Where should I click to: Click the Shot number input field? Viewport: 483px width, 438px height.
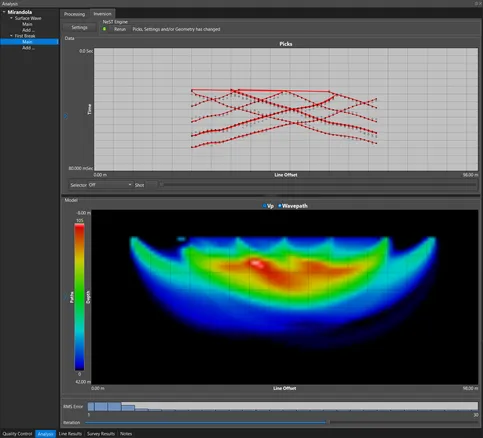coord(151,185)
